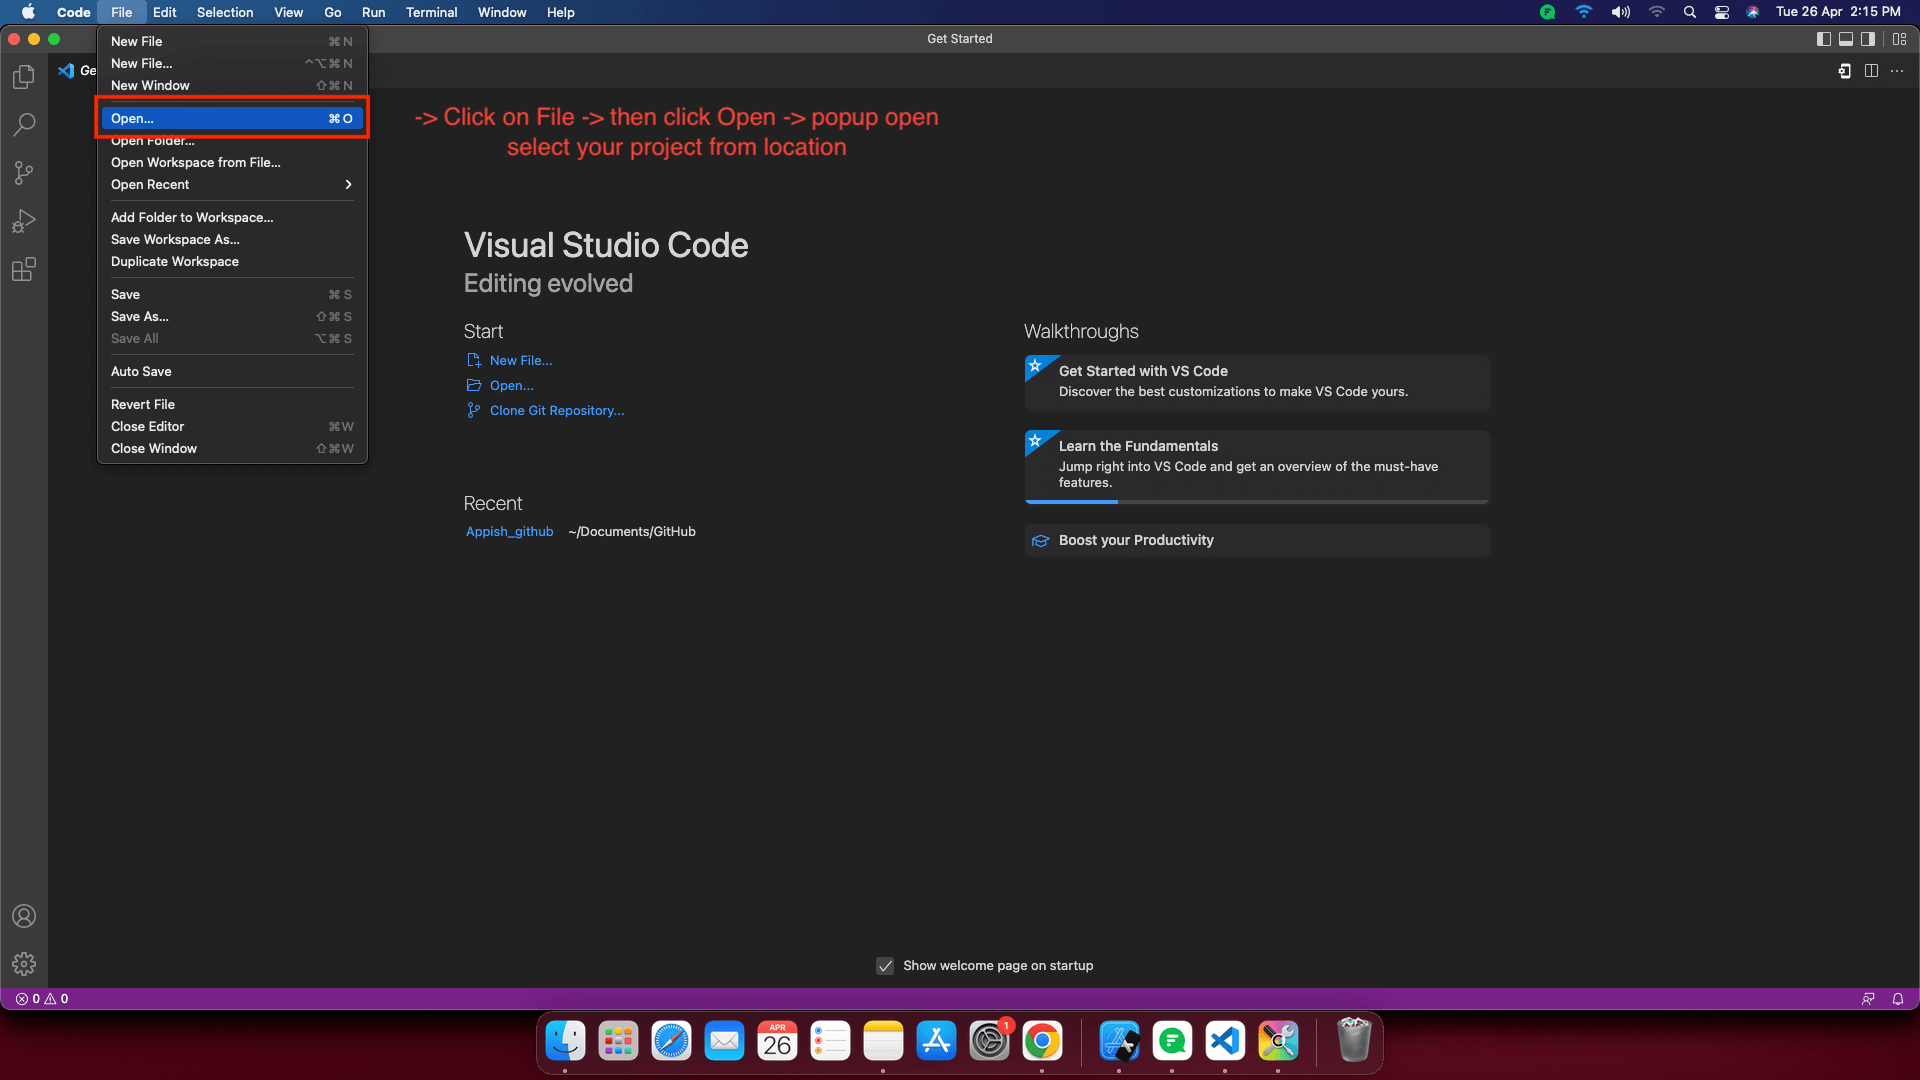Open the Manage gear icon
The image size is (1920, 1080).
(x=24, y=964)
